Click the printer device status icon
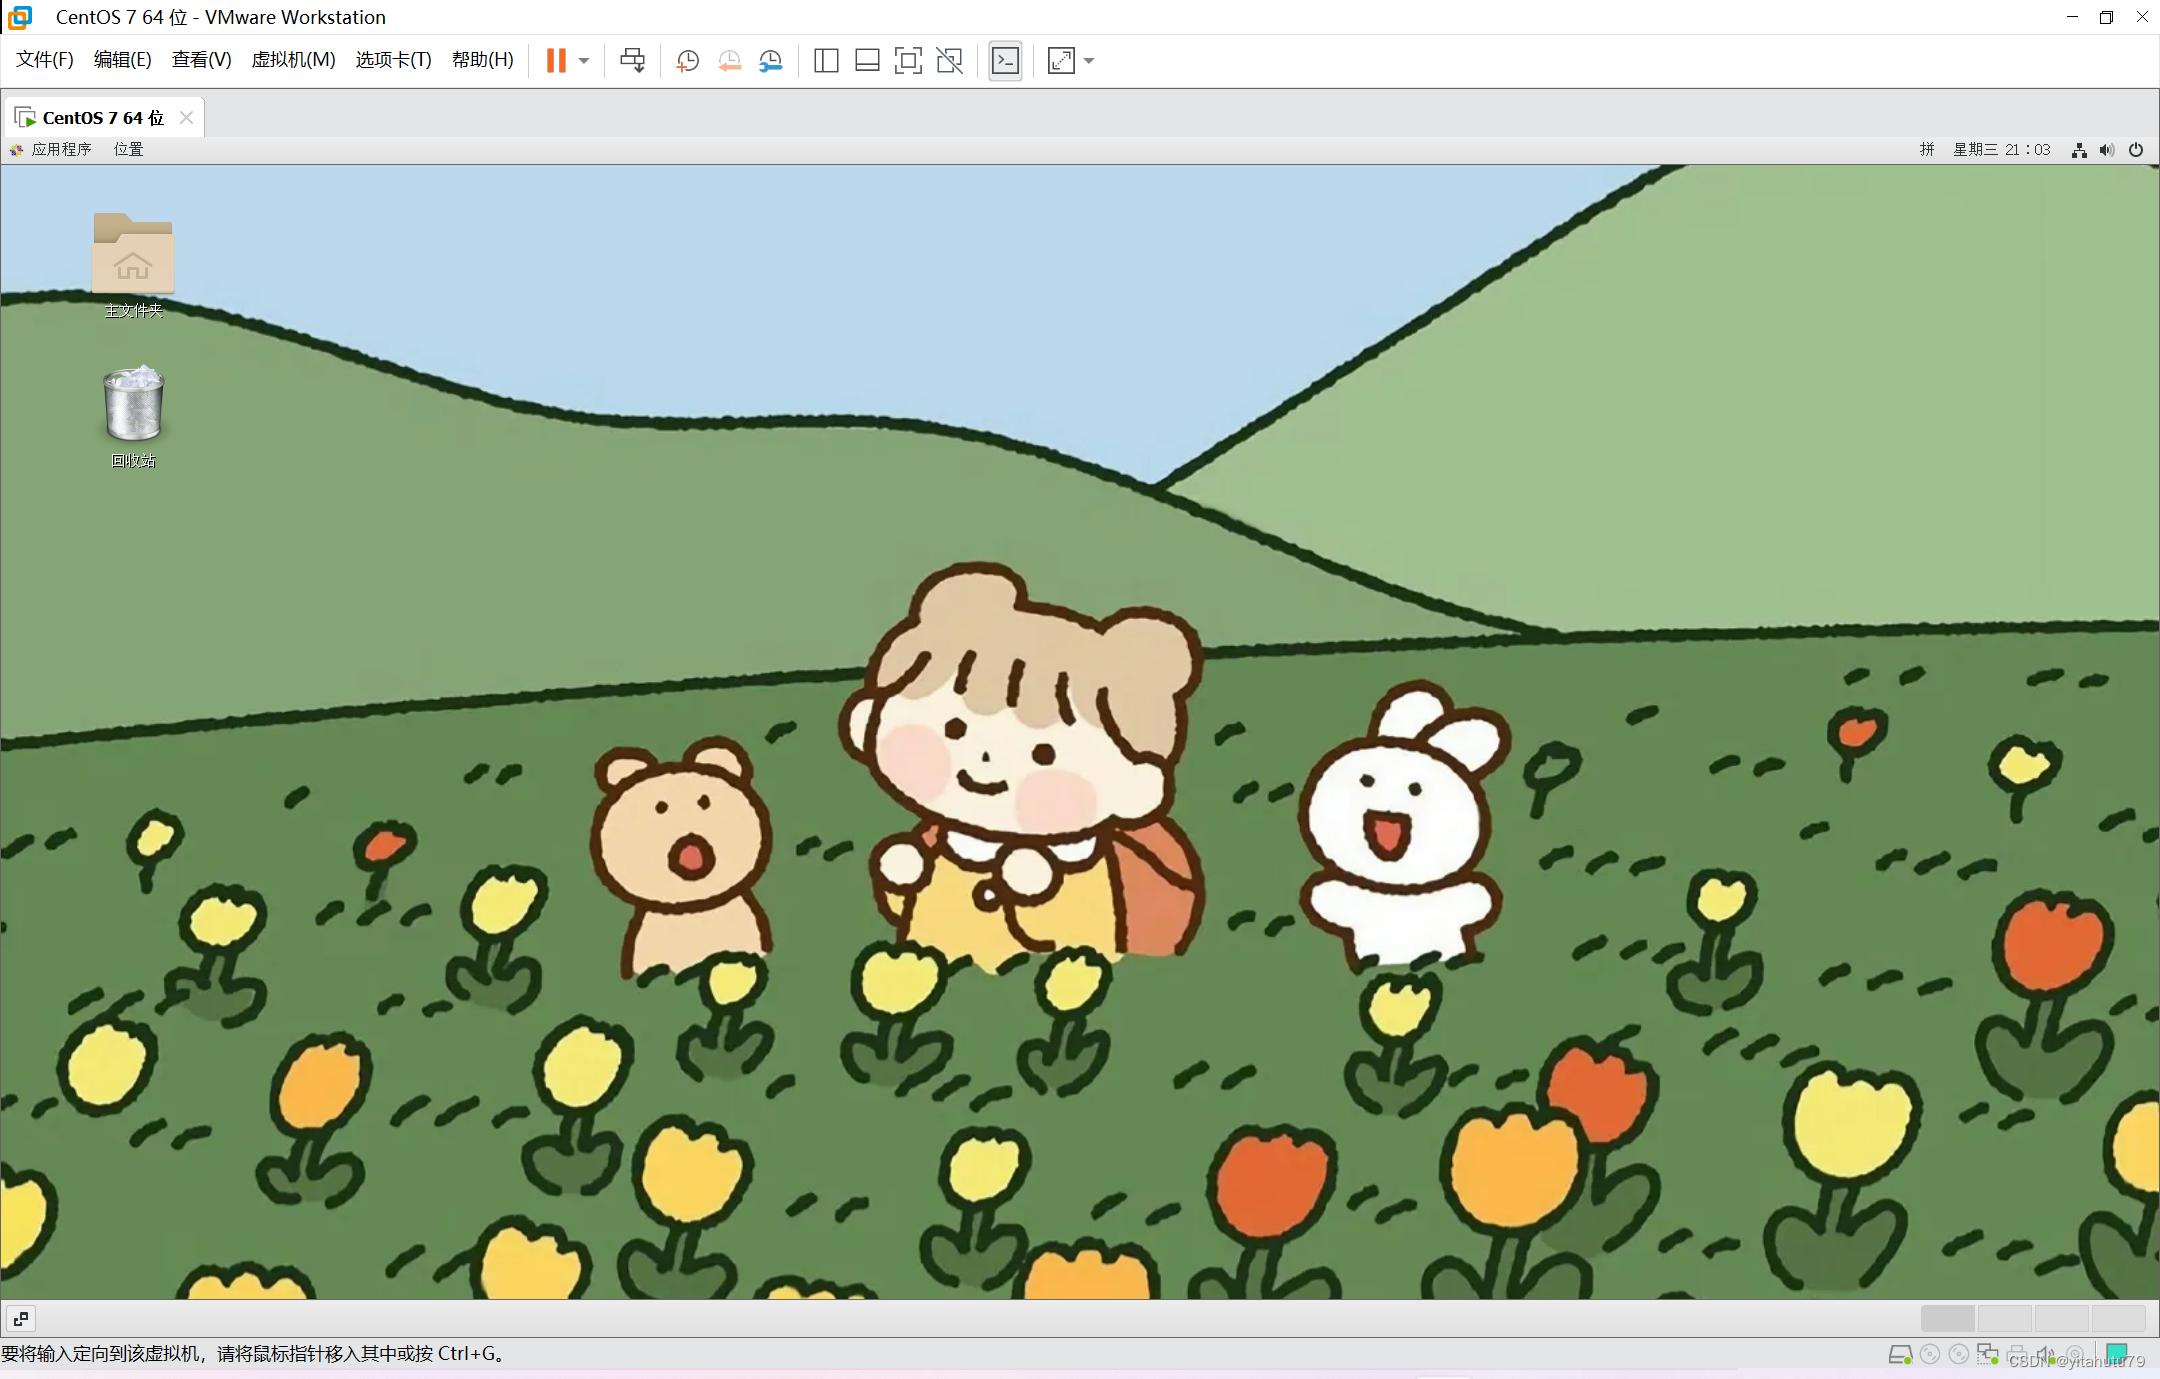 2017,1354
